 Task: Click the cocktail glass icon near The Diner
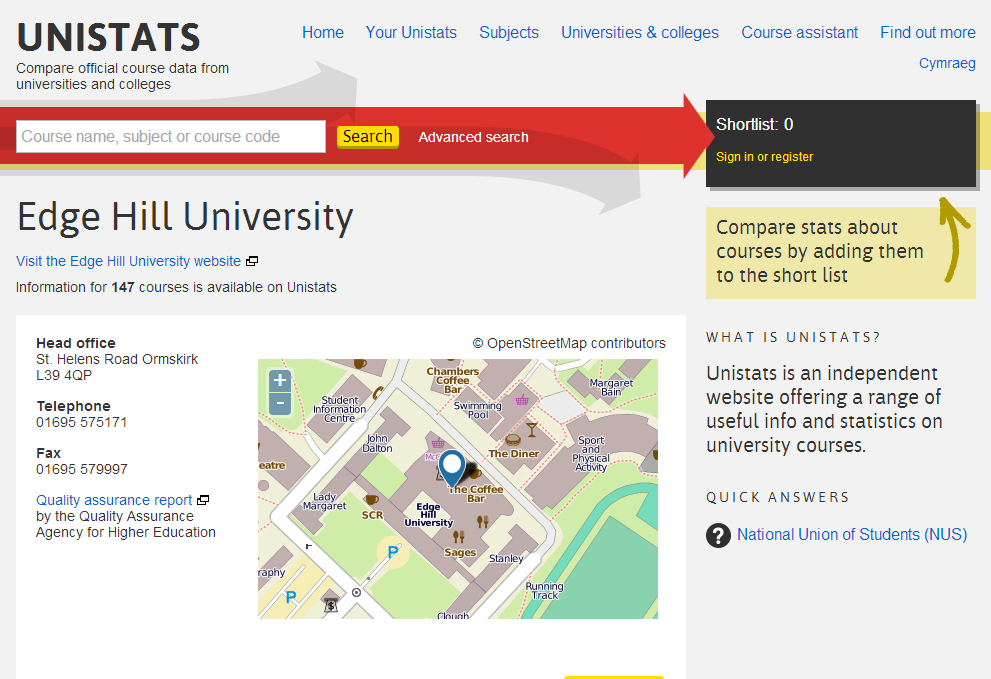click(x=532, y=430)
